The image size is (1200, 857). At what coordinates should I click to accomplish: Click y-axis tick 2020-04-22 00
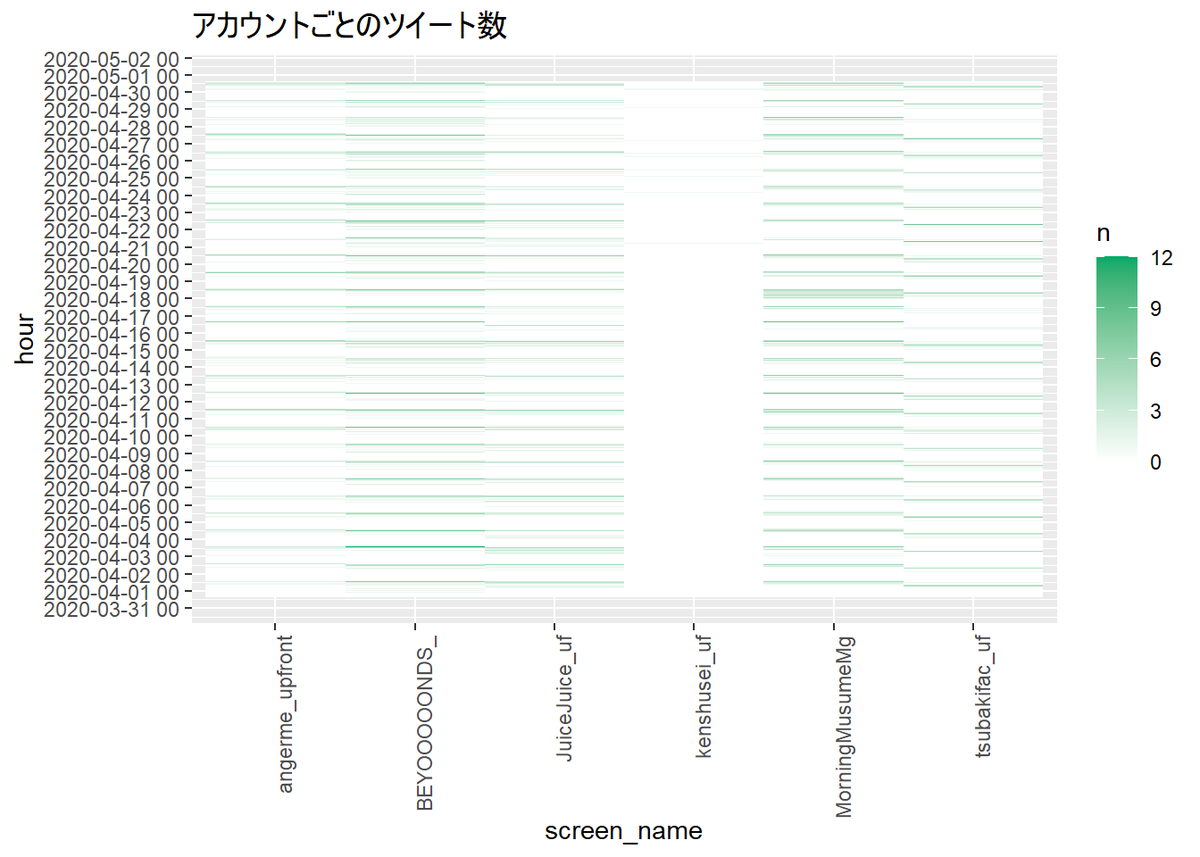112,231
